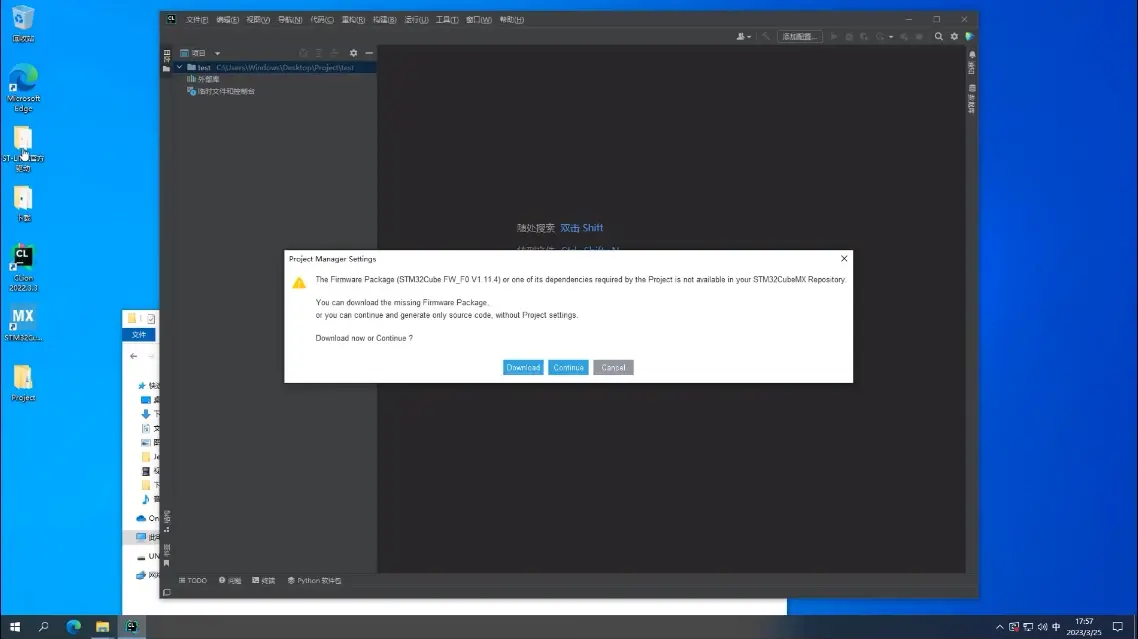Open the 工具(T) menu
This screenshot has height=639, width=1138.
coord(446,20)
